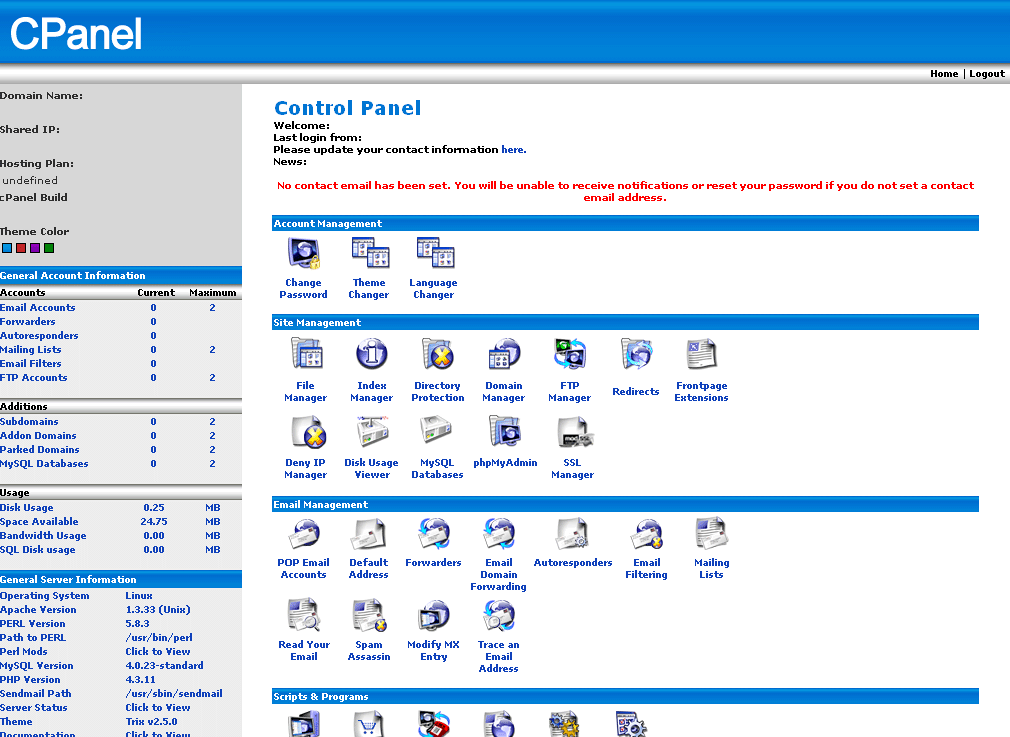The height and width of the screenshot is (737, 1010).
Task: Choose the green theme color swatch
Action: point(49,248)
